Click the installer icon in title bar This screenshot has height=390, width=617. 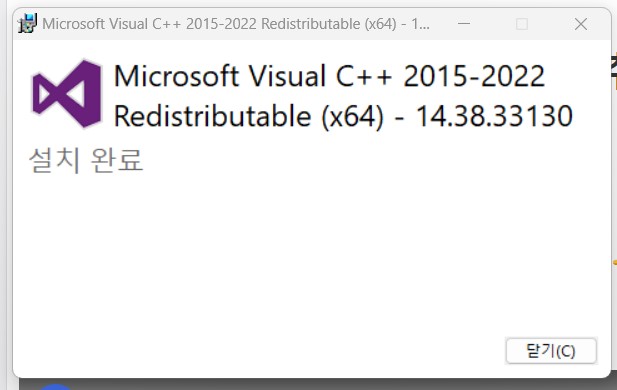(28, 23)
